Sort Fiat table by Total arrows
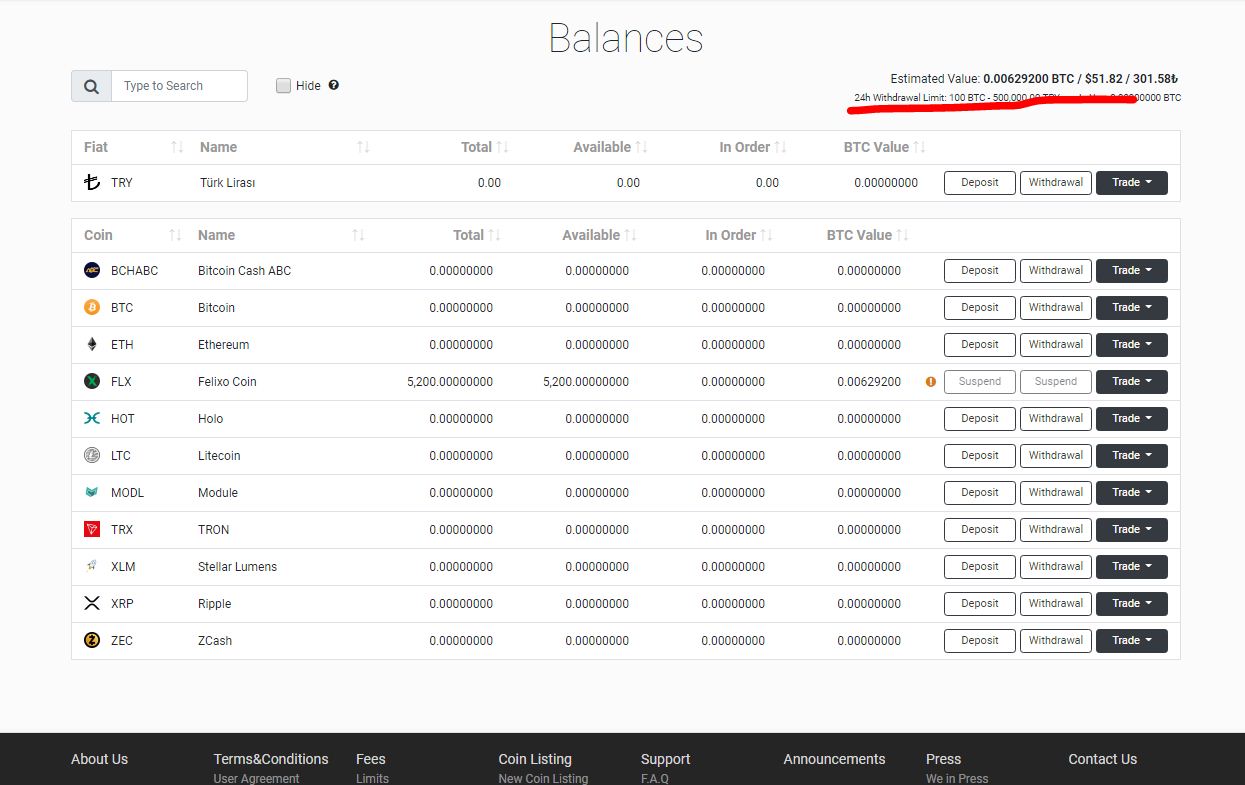The width and height of the screenshot is (1245, 785). pos(502,147)
